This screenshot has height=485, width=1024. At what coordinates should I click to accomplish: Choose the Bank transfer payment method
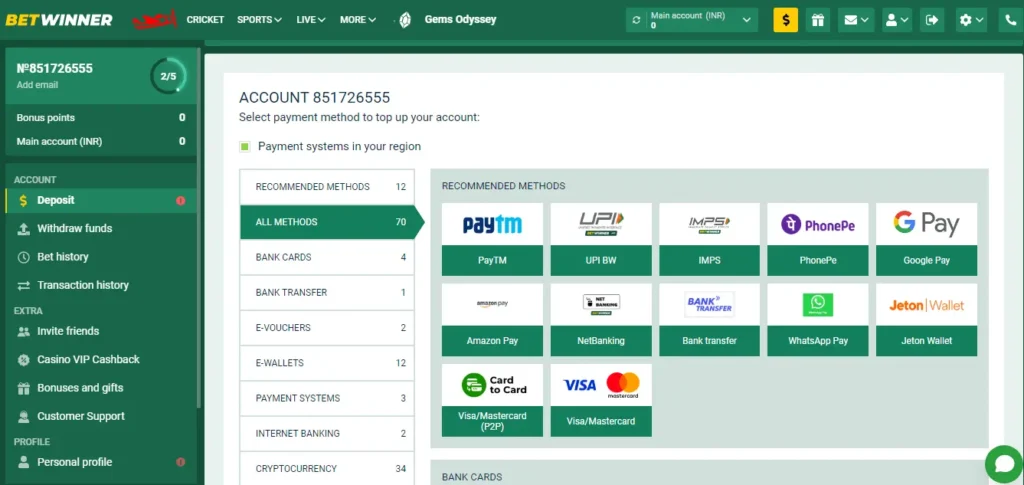pos(709,320)
